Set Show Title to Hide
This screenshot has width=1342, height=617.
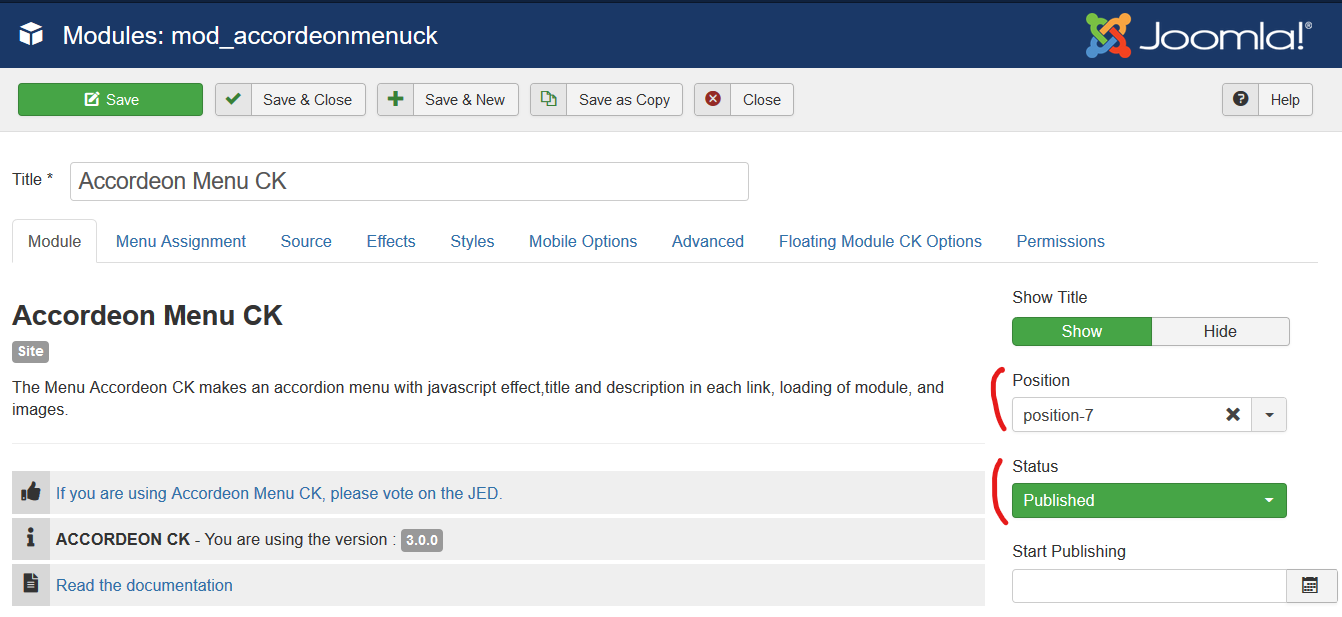click(x=1220, y=331)
